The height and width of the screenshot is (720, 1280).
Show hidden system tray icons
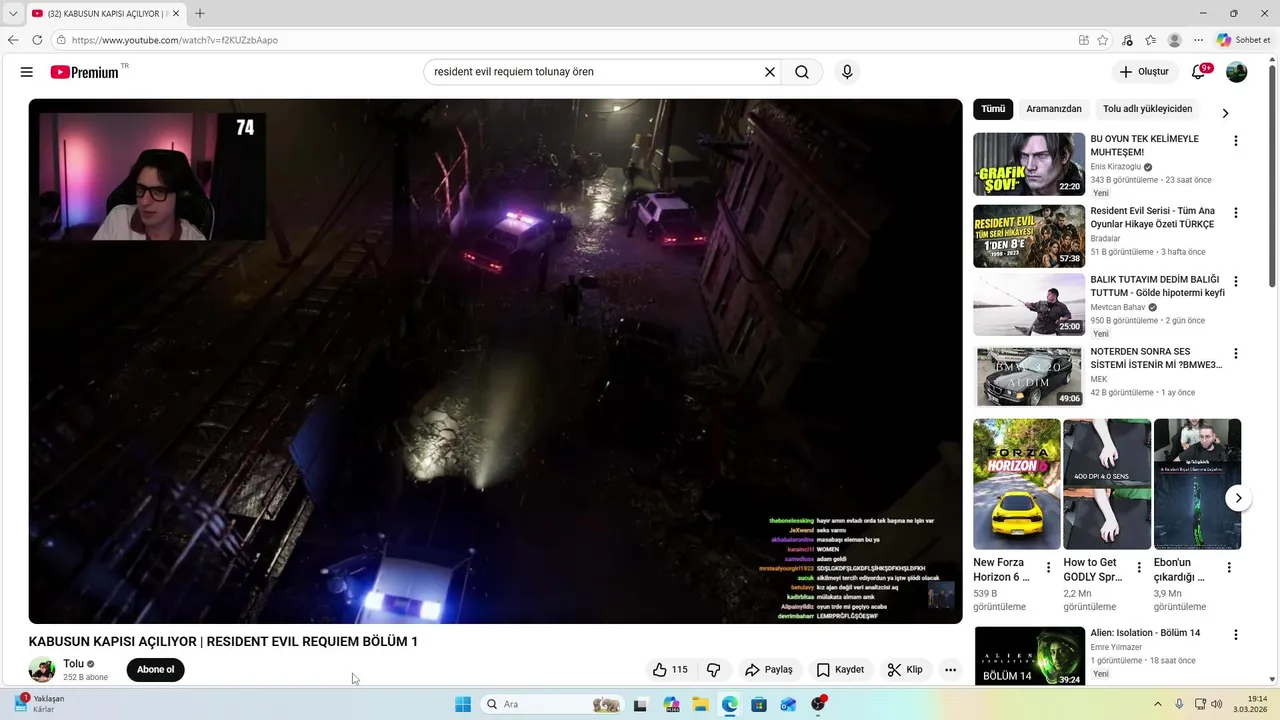(x=1158, y=704)
